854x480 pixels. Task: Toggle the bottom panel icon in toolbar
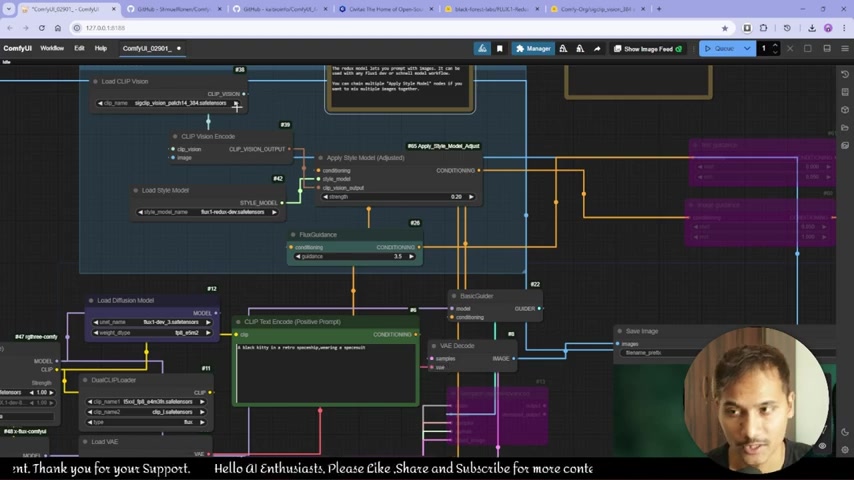(827, 48)
